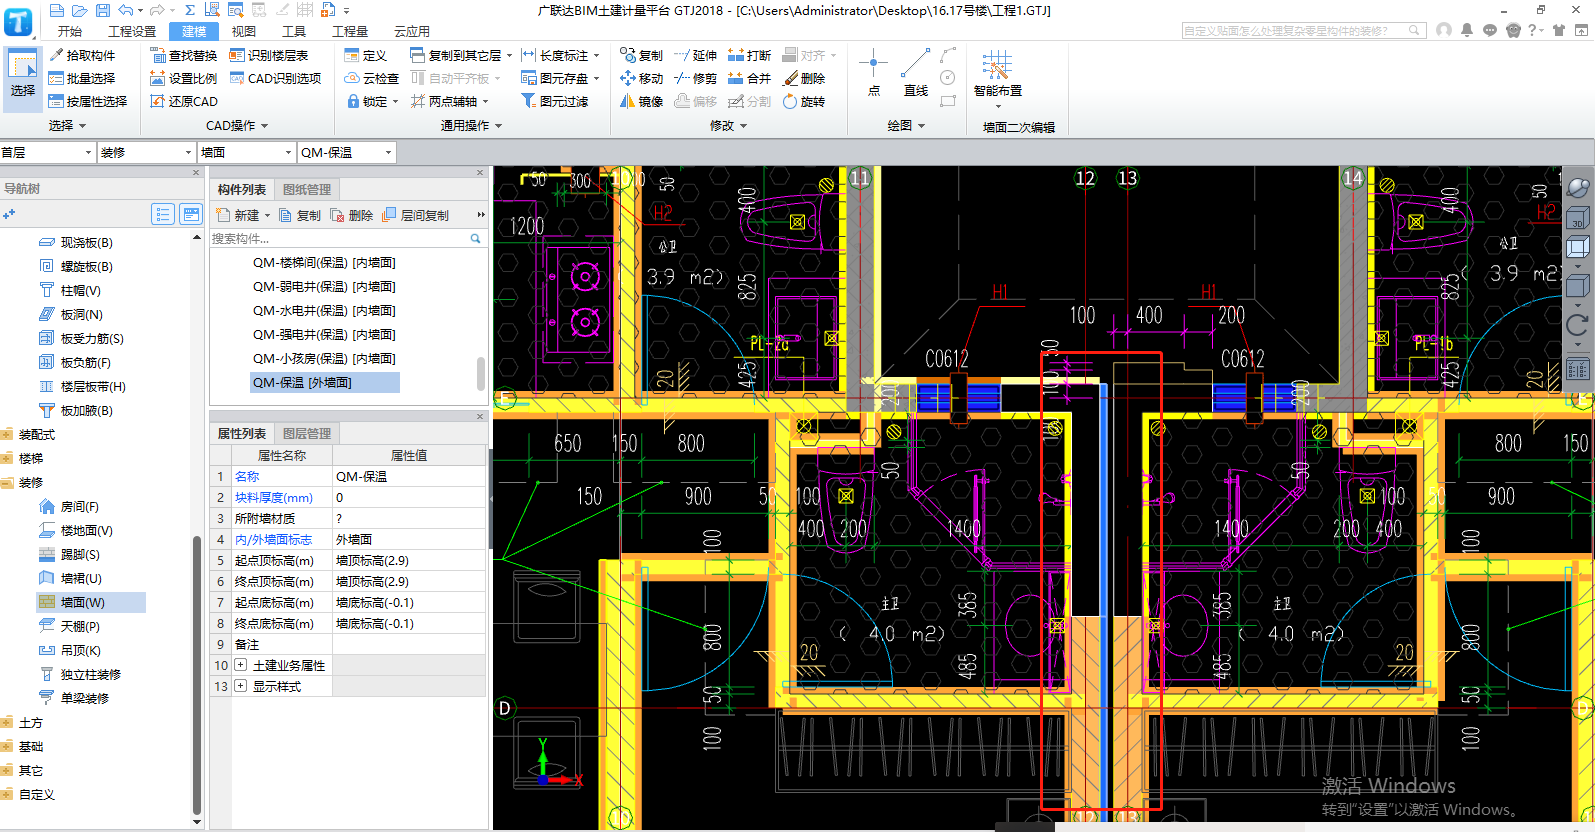Click the component list vertical scrollbar
Image resolution: width=1595 pixels, height=832 pixels.
[480, 372]
